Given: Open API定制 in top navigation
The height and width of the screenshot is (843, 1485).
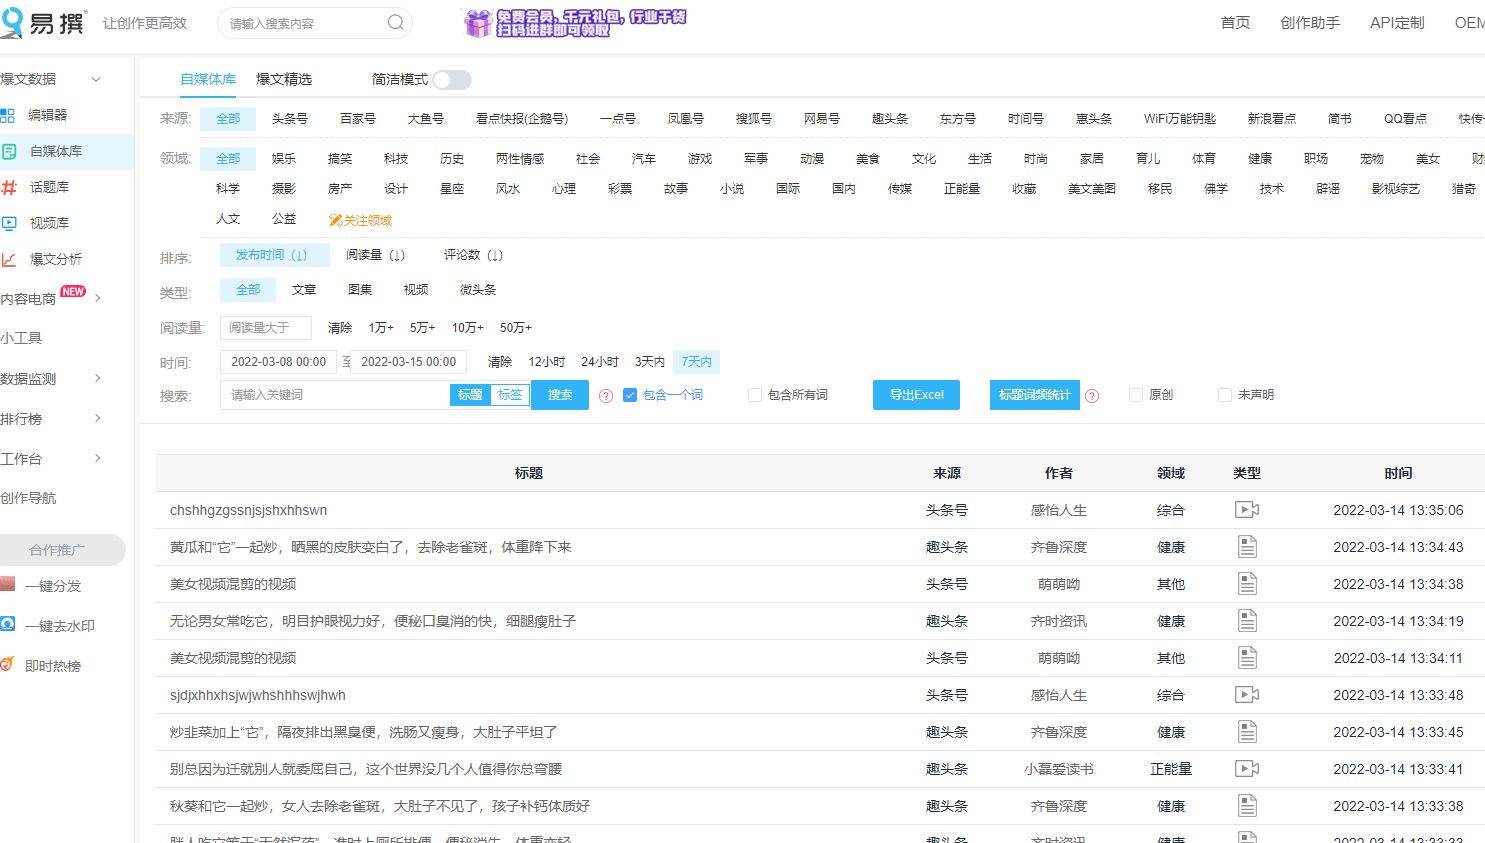Looking at the screenshot, I should tap(1397, 23).
